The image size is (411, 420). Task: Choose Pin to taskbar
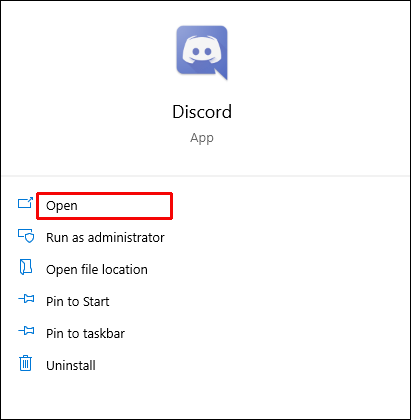pyautogui.click(x=85, y=334)
